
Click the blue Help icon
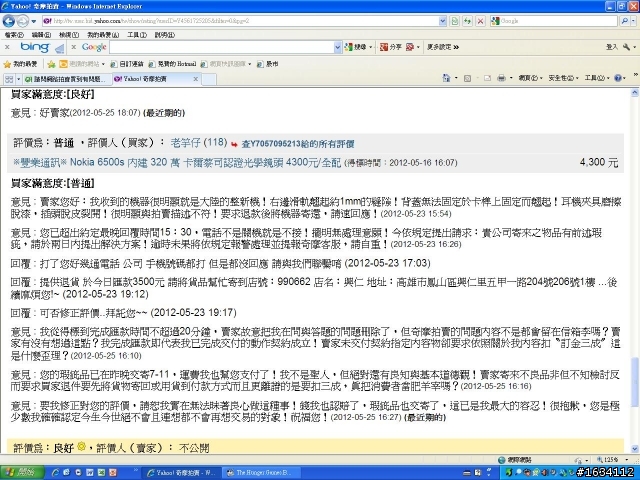pyautogui.click(x=618, y=78)
